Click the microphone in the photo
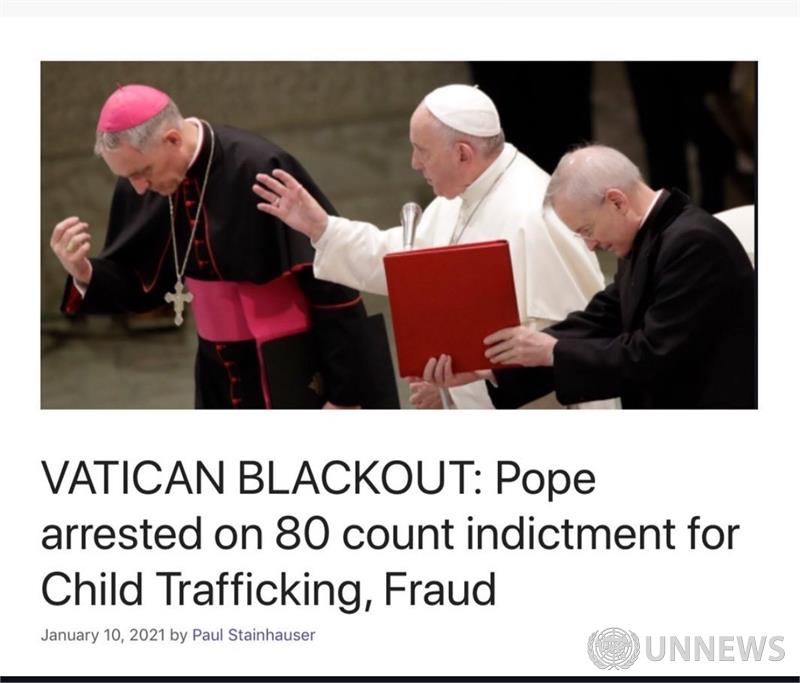800x683 pixels. (x=410, y=224)
